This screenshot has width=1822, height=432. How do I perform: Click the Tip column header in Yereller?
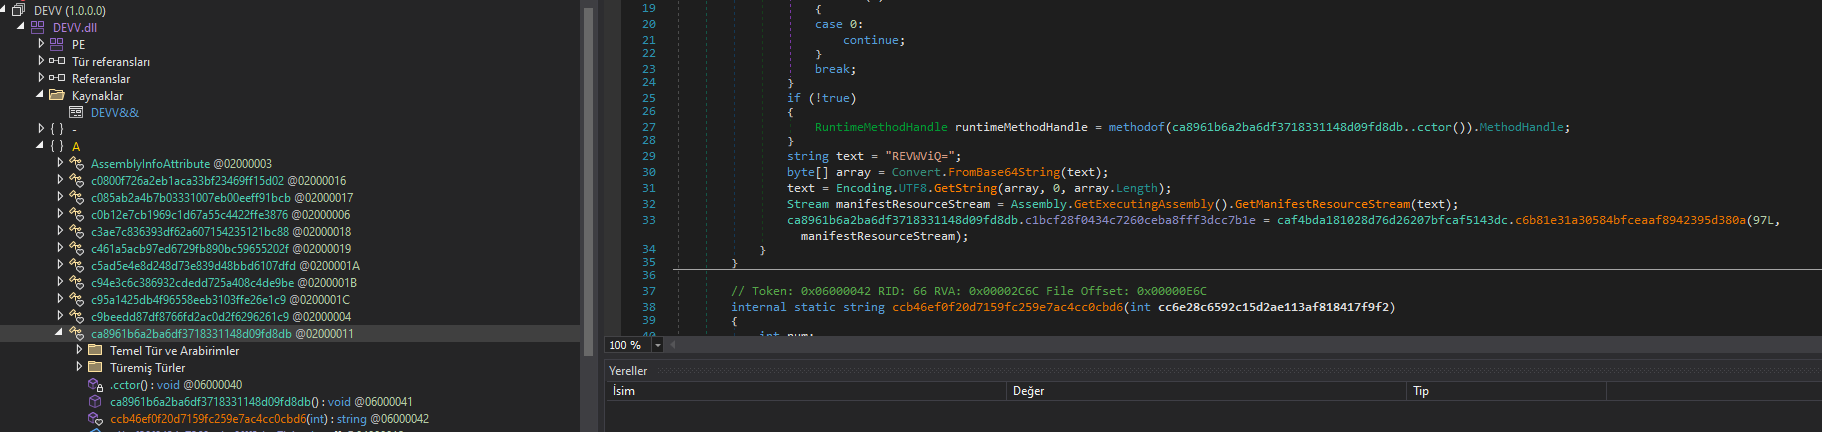click(1420, 391)
